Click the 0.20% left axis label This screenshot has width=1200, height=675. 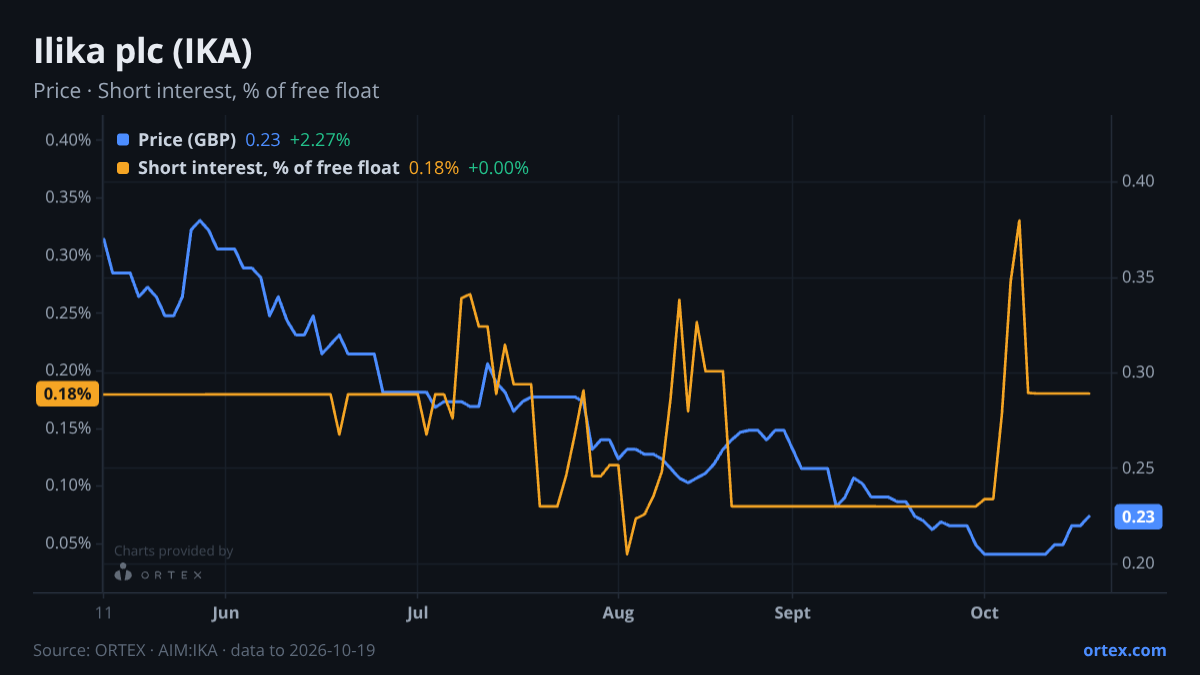(x=68, y=371)
